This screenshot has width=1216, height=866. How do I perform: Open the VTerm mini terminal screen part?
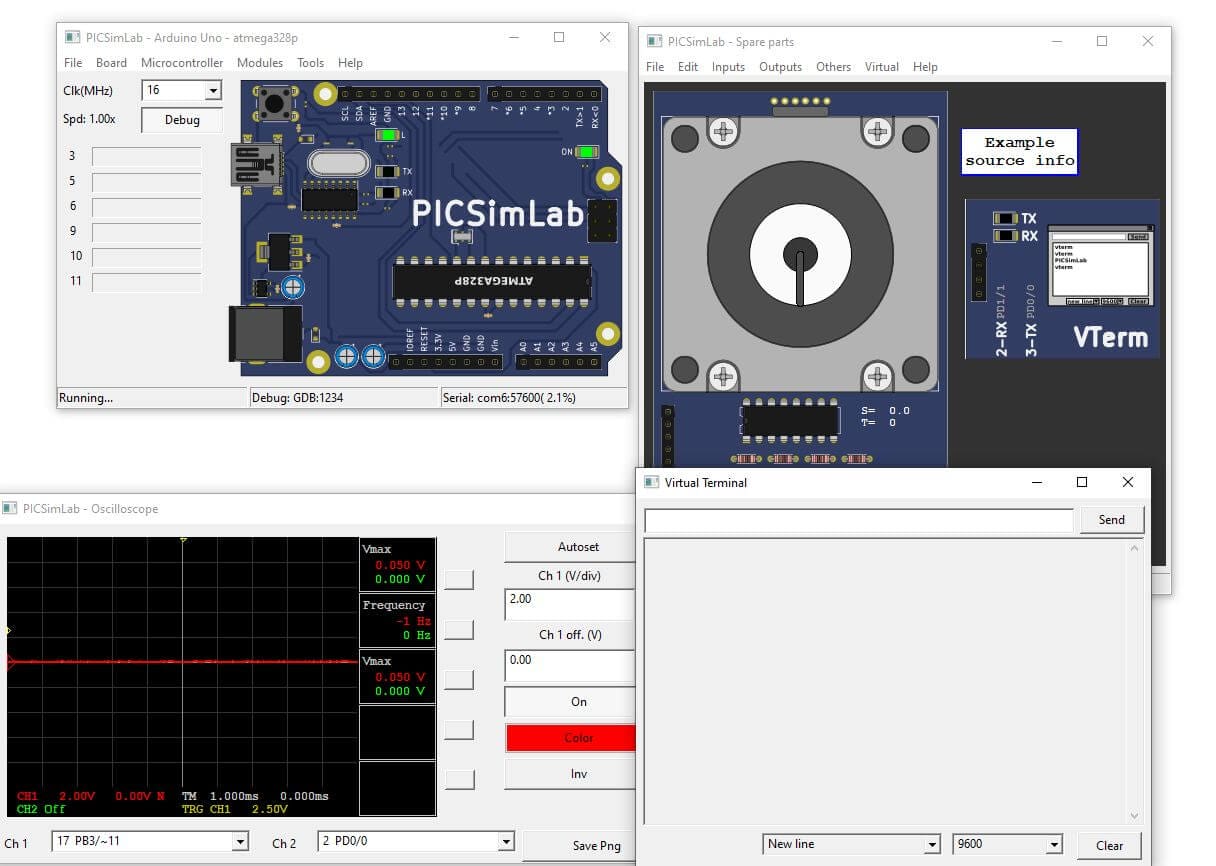click(x=1100, y=267)
